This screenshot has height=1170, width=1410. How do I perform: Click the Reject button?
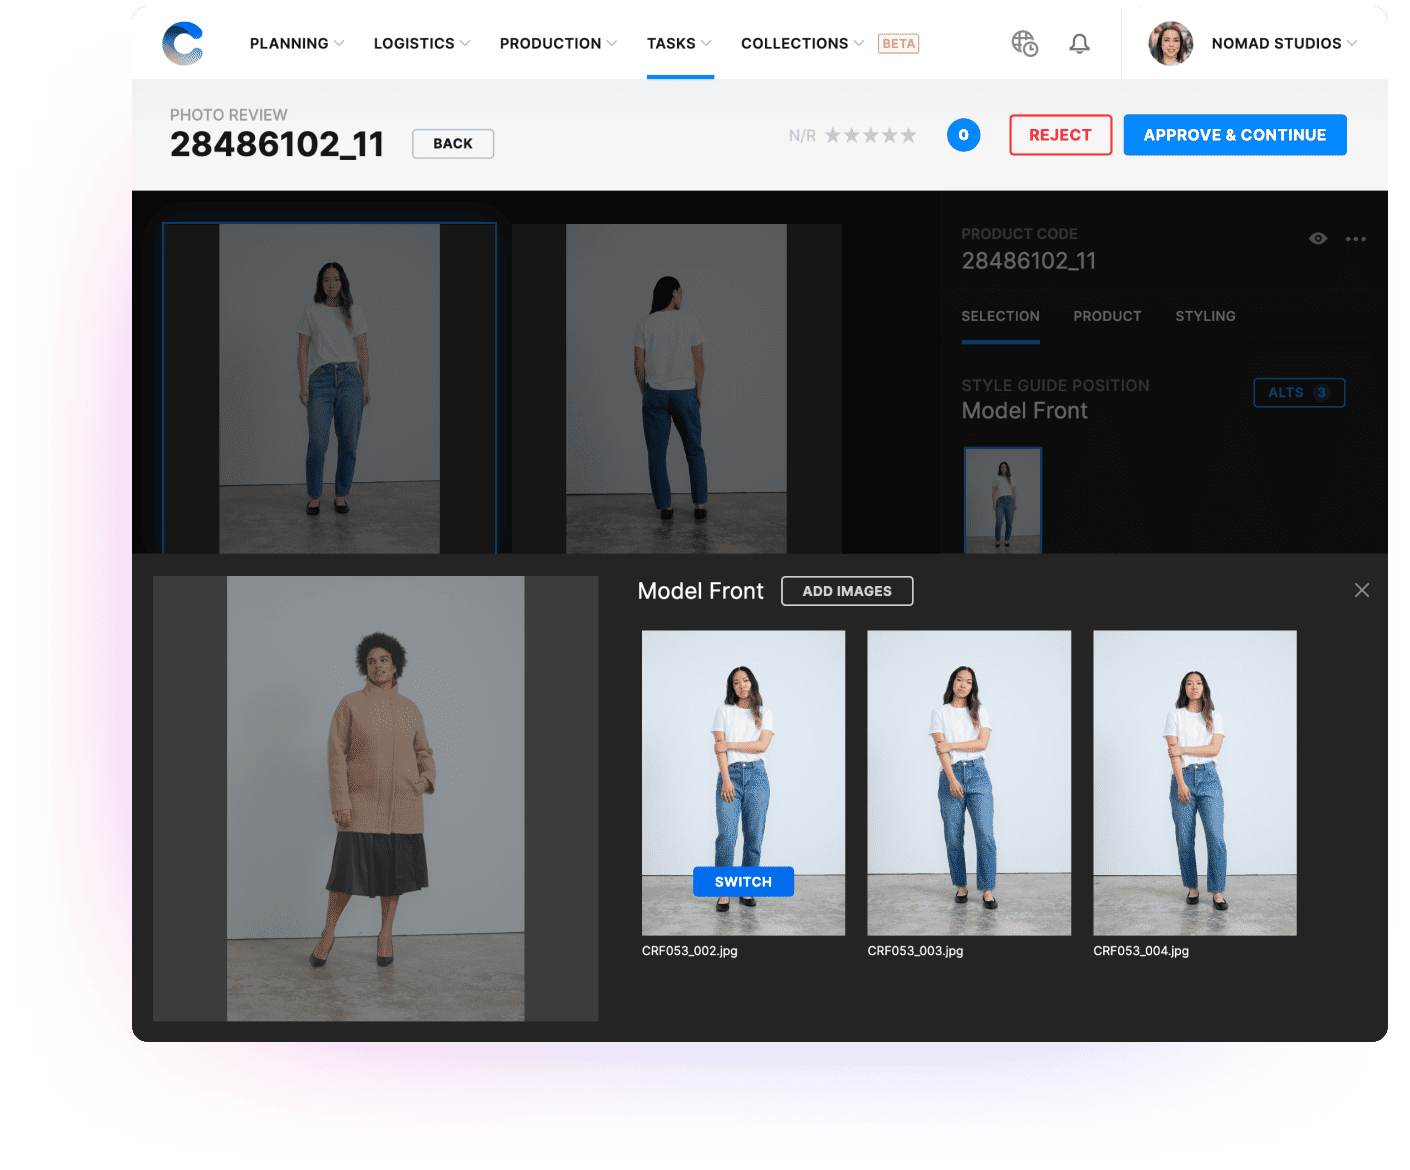[x=1060, y=135]
